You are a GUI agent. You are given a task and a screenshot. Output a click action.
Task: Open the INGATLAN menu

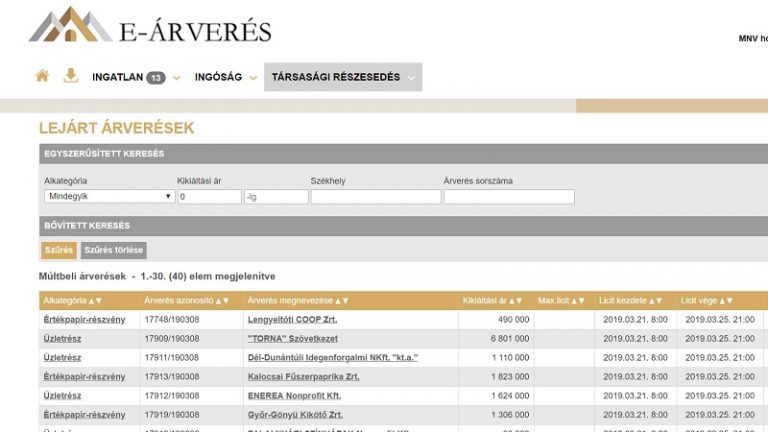pos(118,77)
